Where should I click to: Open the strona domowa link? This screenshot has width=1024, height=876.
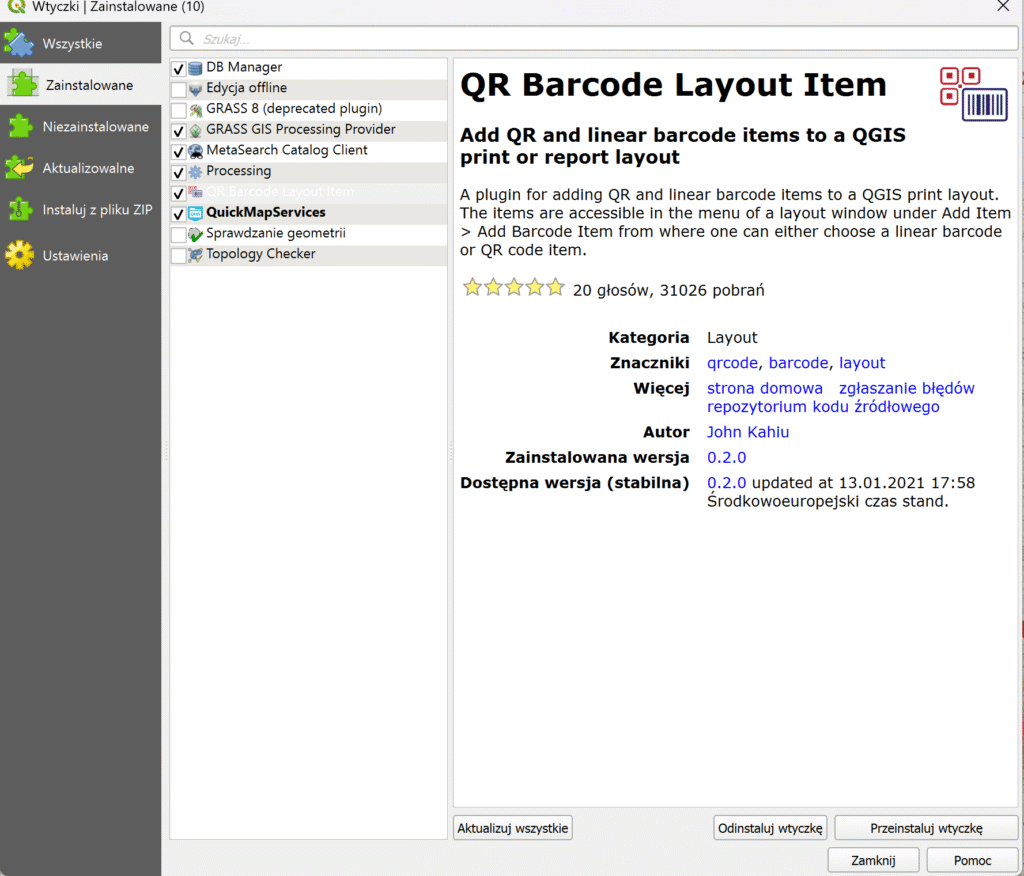click(x=764, y=388)
